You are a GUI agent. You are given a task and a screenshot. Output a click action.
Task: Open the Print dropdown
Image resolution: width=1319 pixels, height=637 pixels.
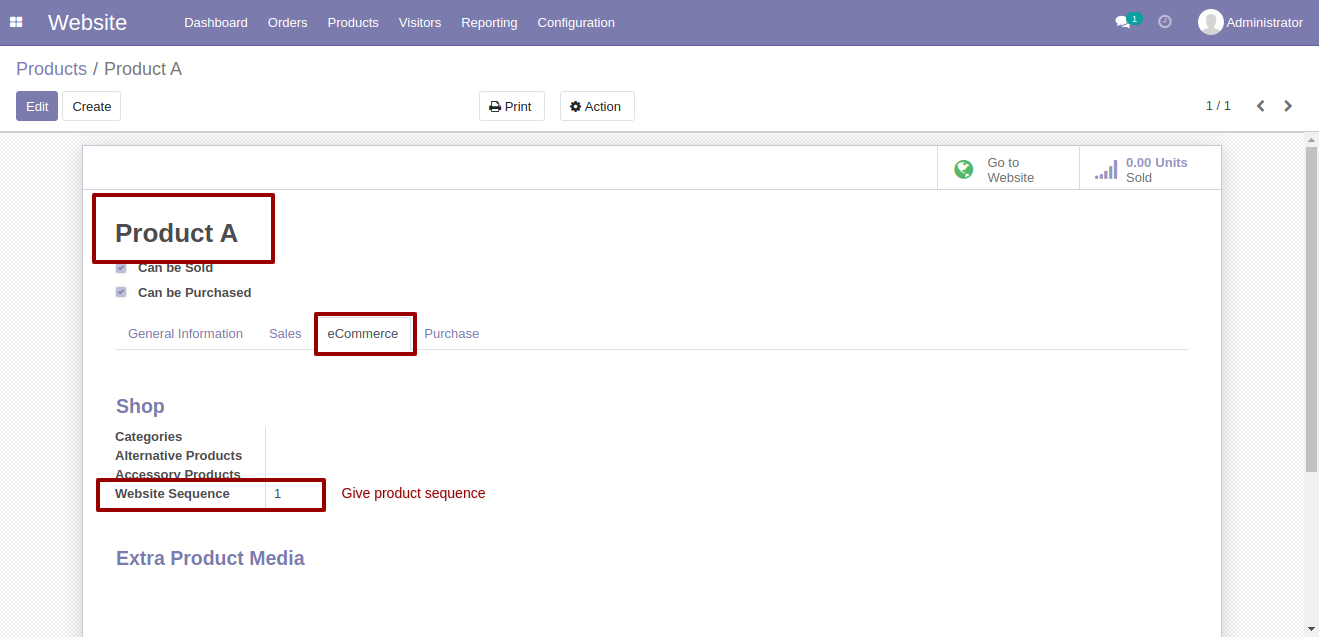(512, 106)
